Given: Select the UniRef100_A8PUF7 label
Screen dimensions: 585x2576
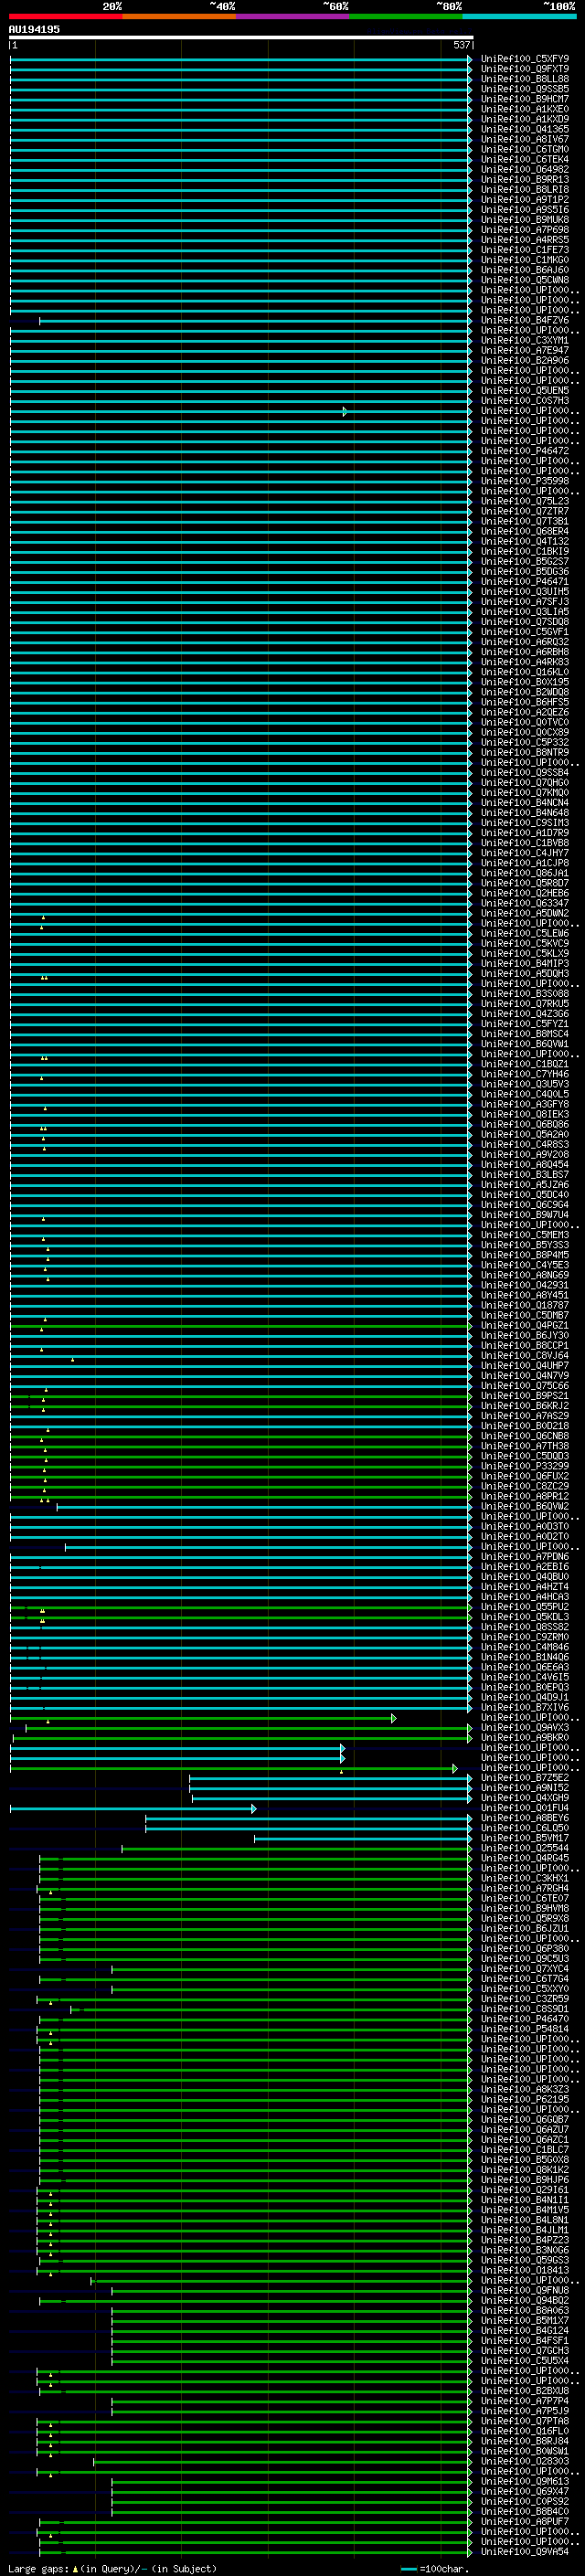Looking at the screenshot, I should pos(525,2521).
